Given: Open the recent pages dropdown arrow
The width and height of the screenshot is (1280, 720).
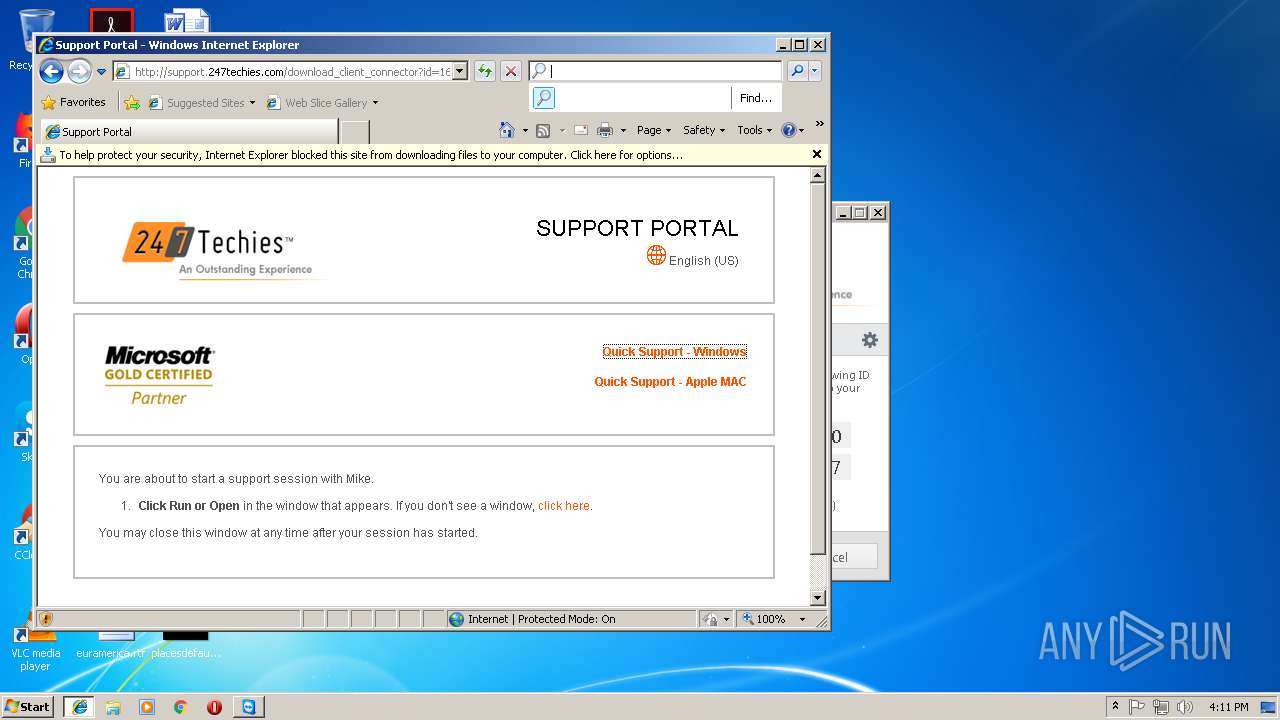Looking at the screenshot, I should (101, 72).
